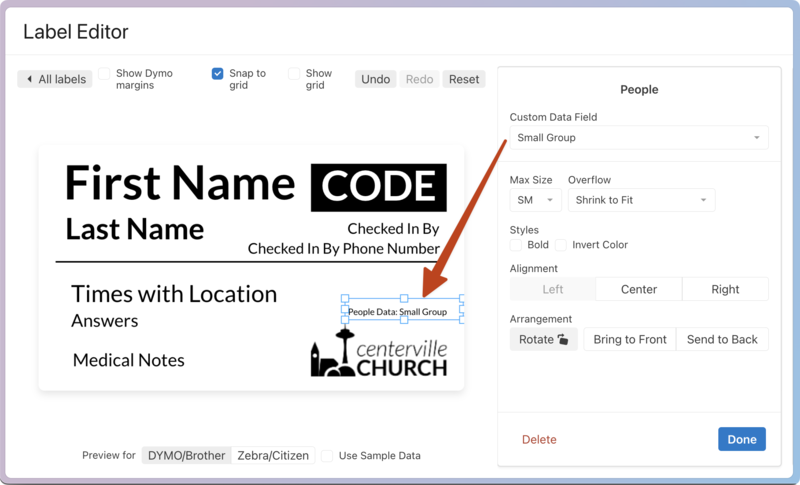Click Bring to Front
The image size is (800, 485).
(630, 339)
